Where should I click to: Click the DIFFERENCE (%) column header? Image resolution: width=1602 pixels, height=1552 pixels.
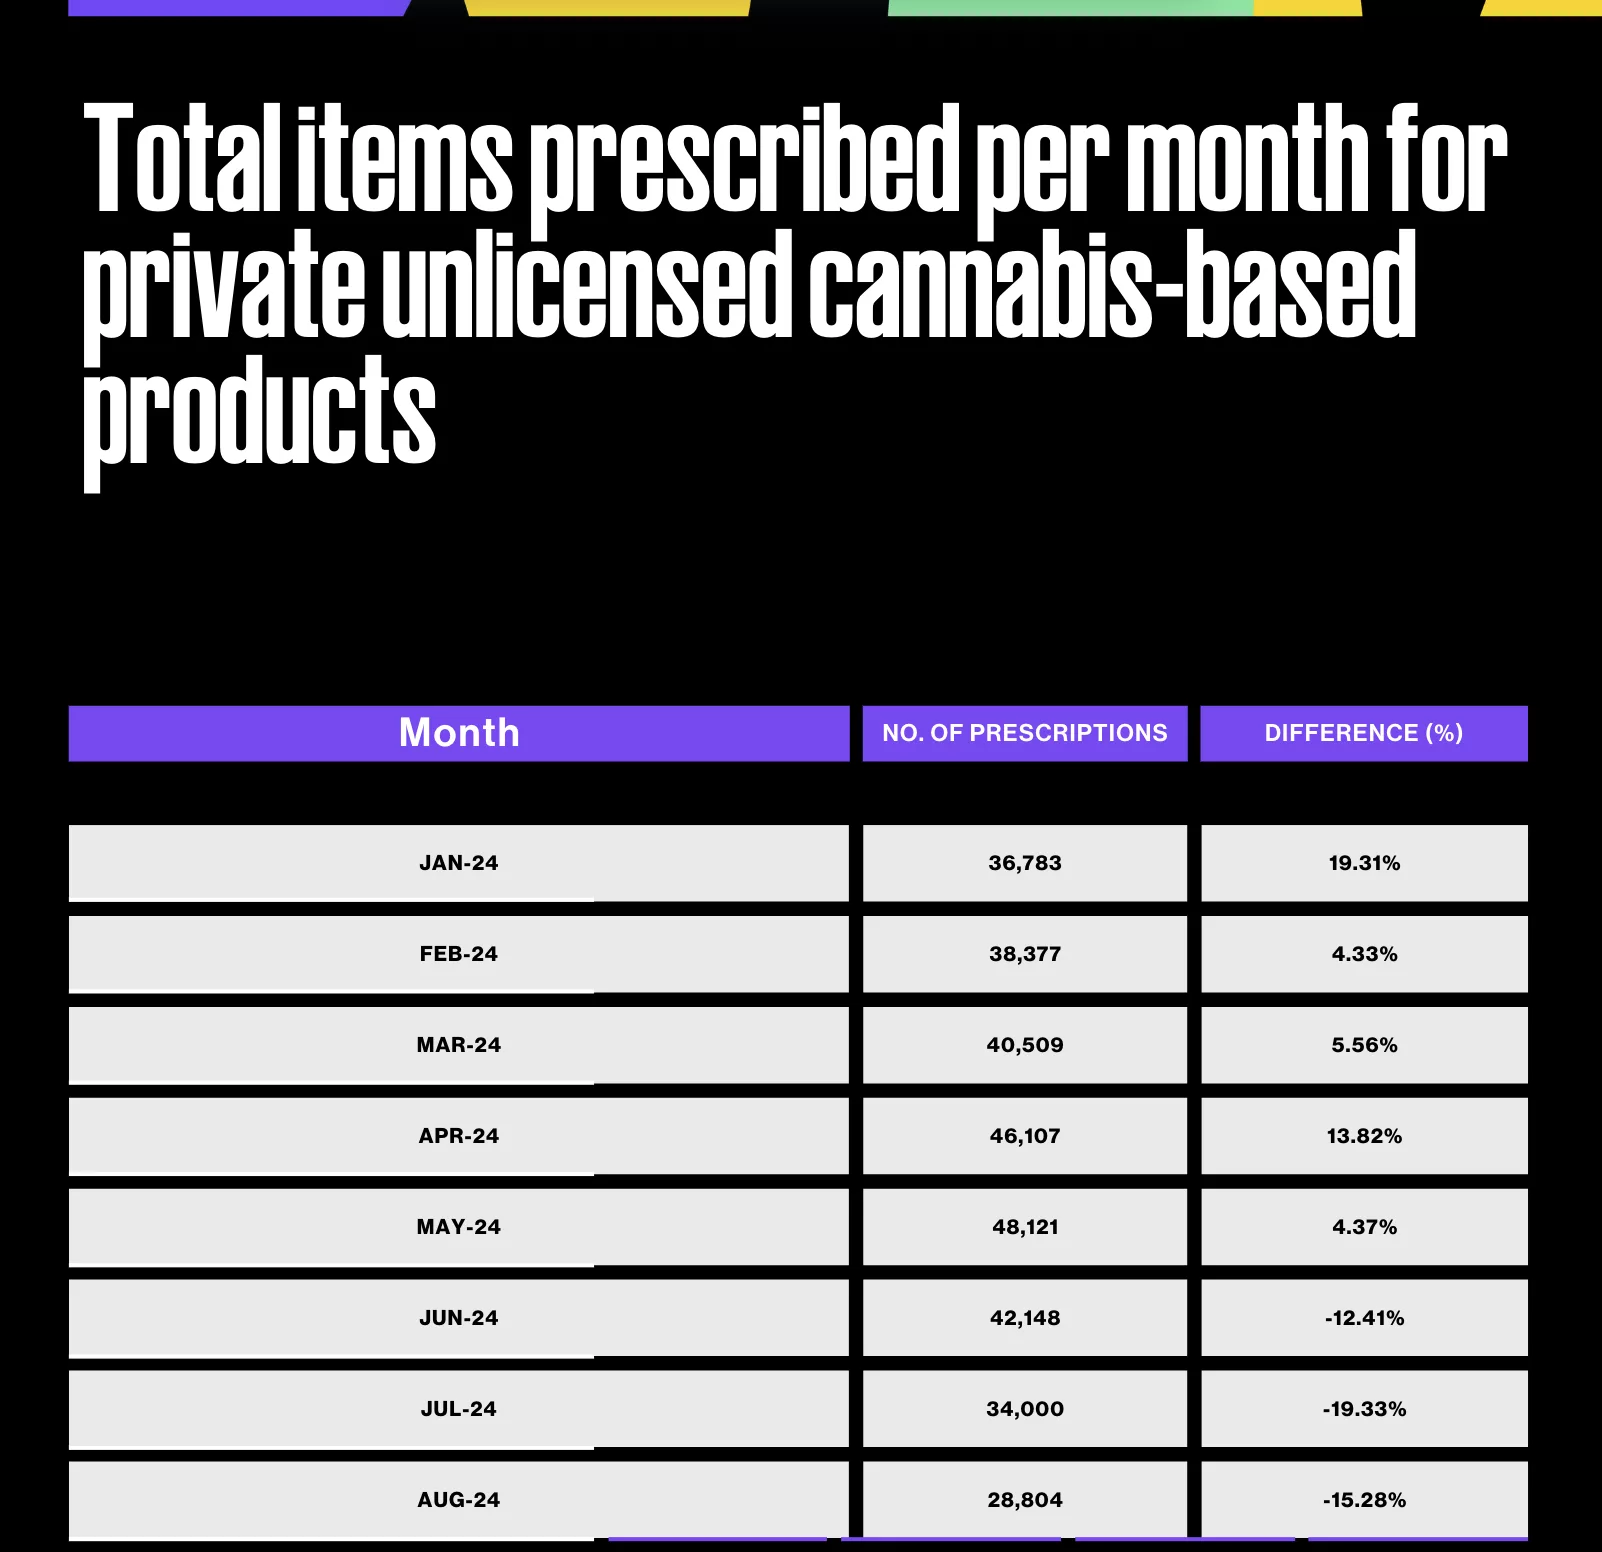point(1364,733)
